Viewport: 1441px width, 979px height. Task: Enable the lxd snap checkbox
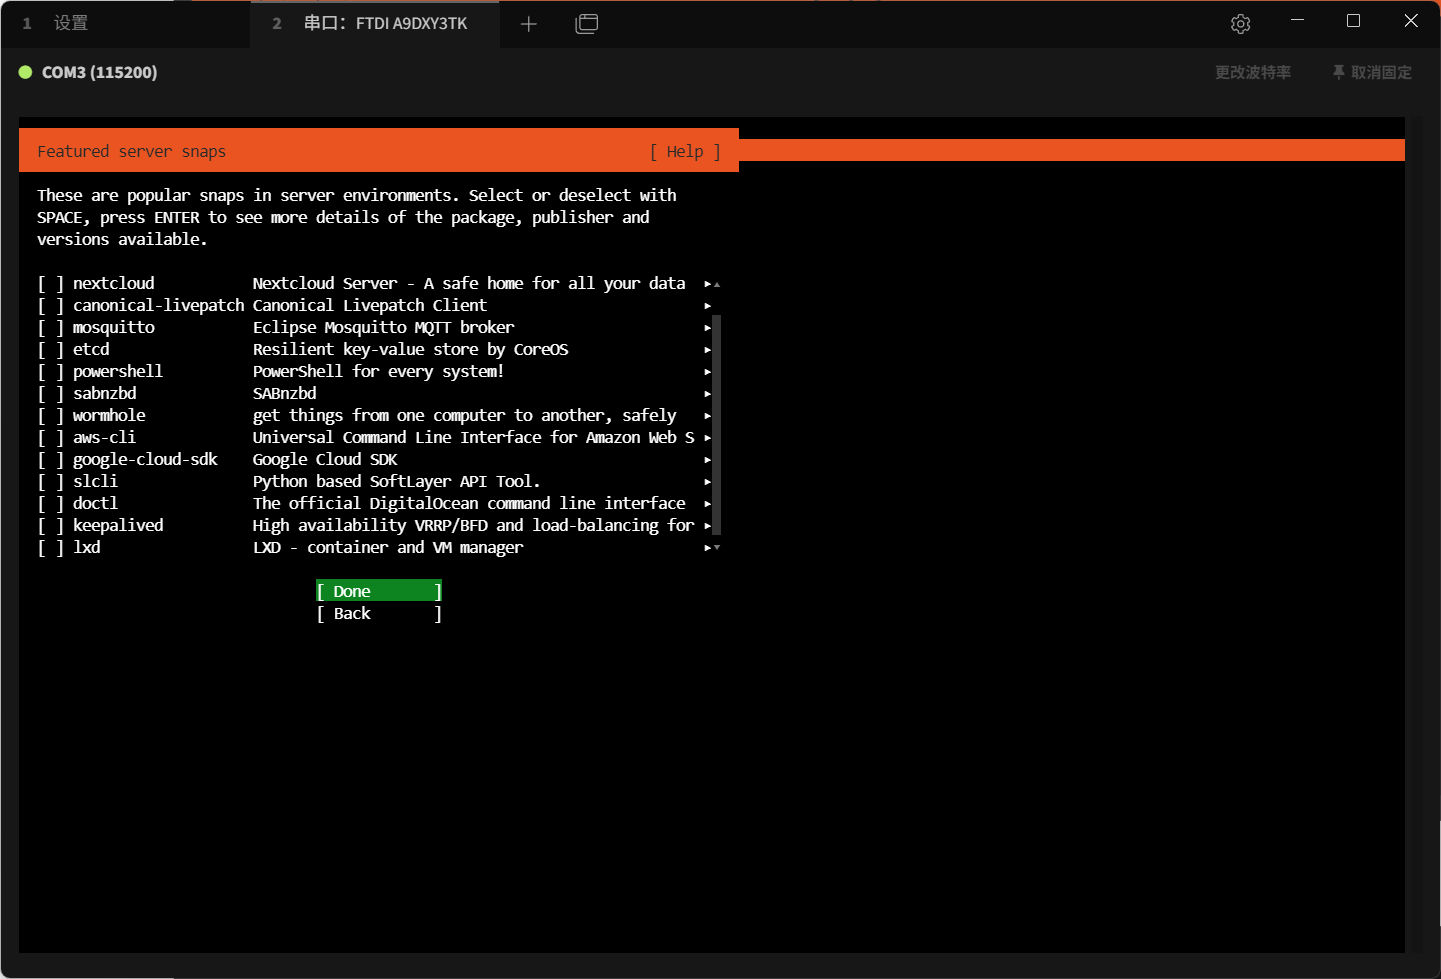[50, 548]
